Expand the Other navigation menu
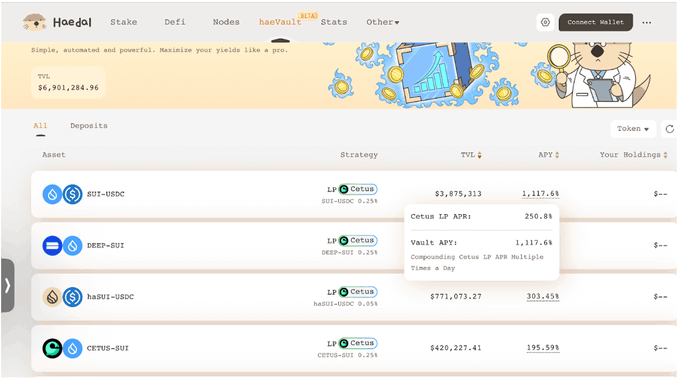 click(x=382, y=22)
